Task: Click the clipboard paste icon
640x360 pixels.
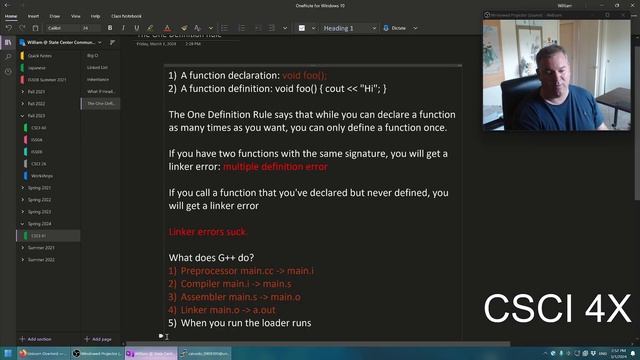Action: pyautogui.click(x=36, y=28)
